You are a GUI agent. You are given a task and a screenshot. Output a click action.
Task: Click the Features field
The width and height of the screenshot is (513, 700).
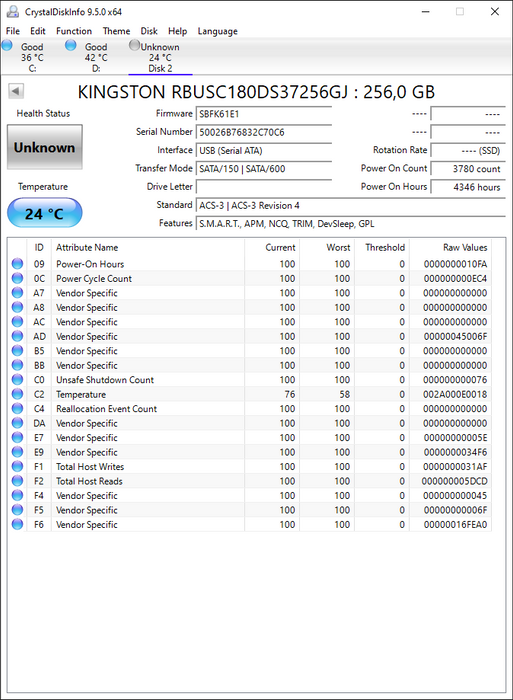pyautogui.click(x=350, y=224)
